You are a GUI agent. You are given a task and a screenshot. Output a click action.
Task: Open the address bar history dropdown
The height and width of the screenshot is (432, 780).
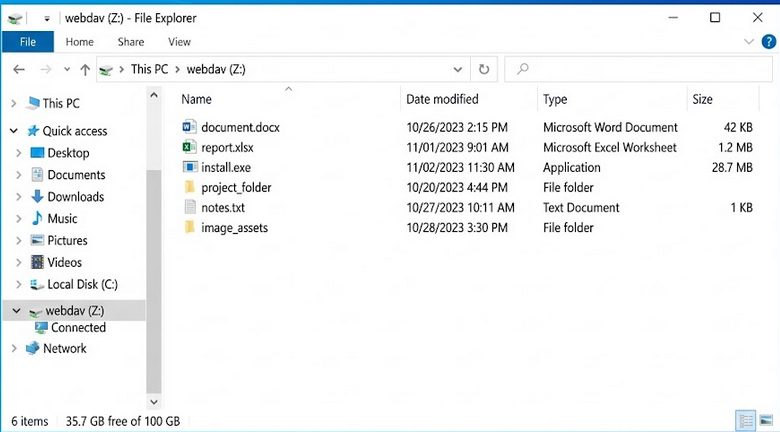(458, 69)
